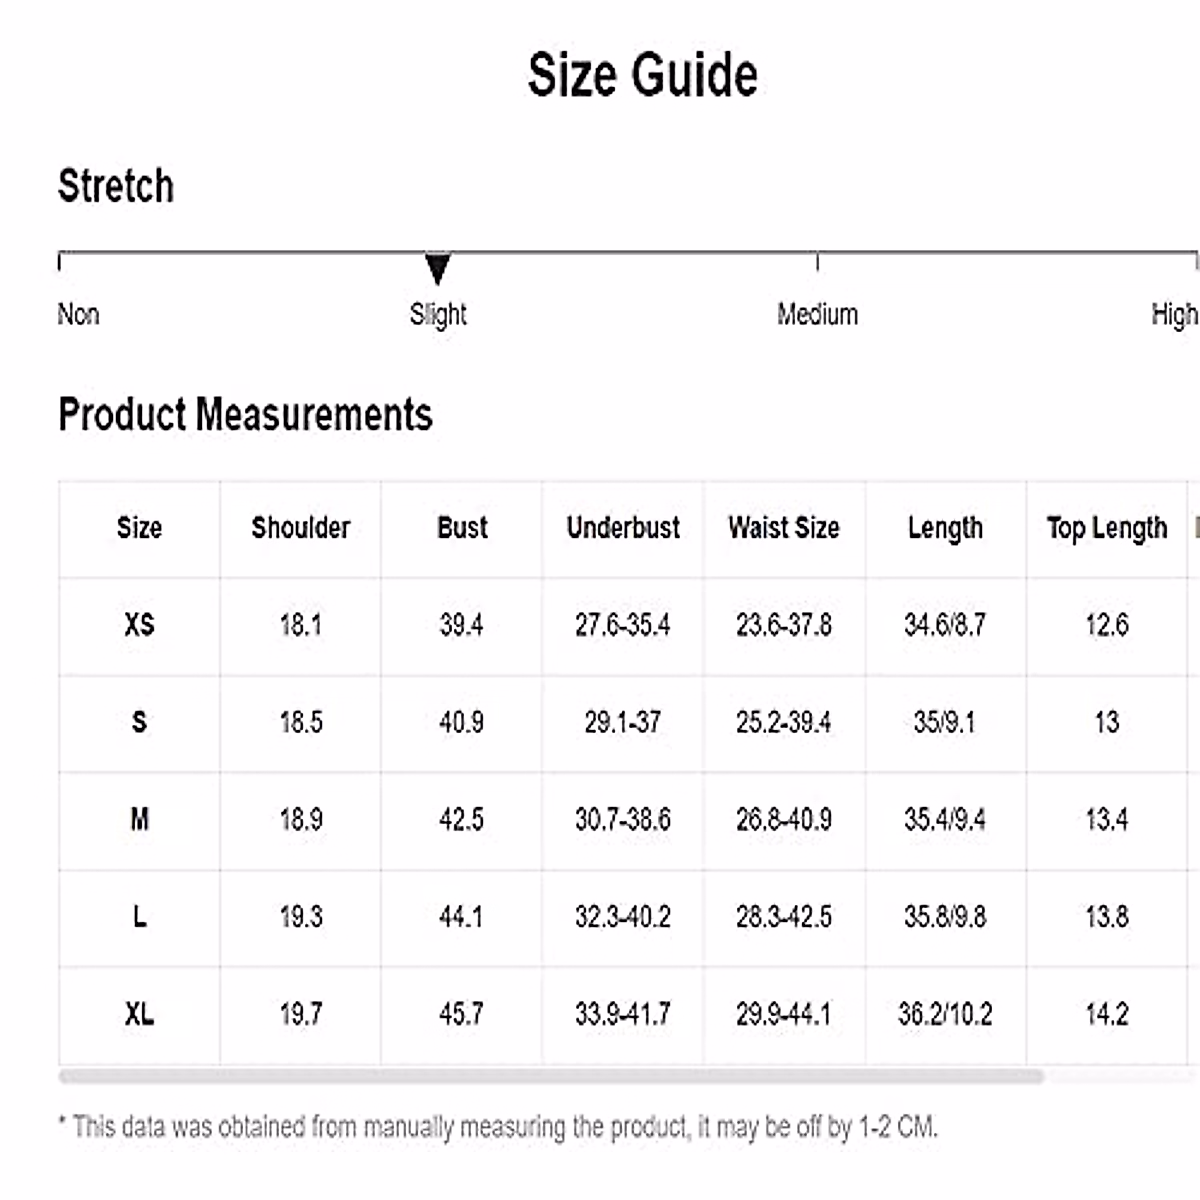The height and width of the screenshot is (1200, 1200).
Task: Click the manual measurement disclaimer text
Action: [498, 1127]
